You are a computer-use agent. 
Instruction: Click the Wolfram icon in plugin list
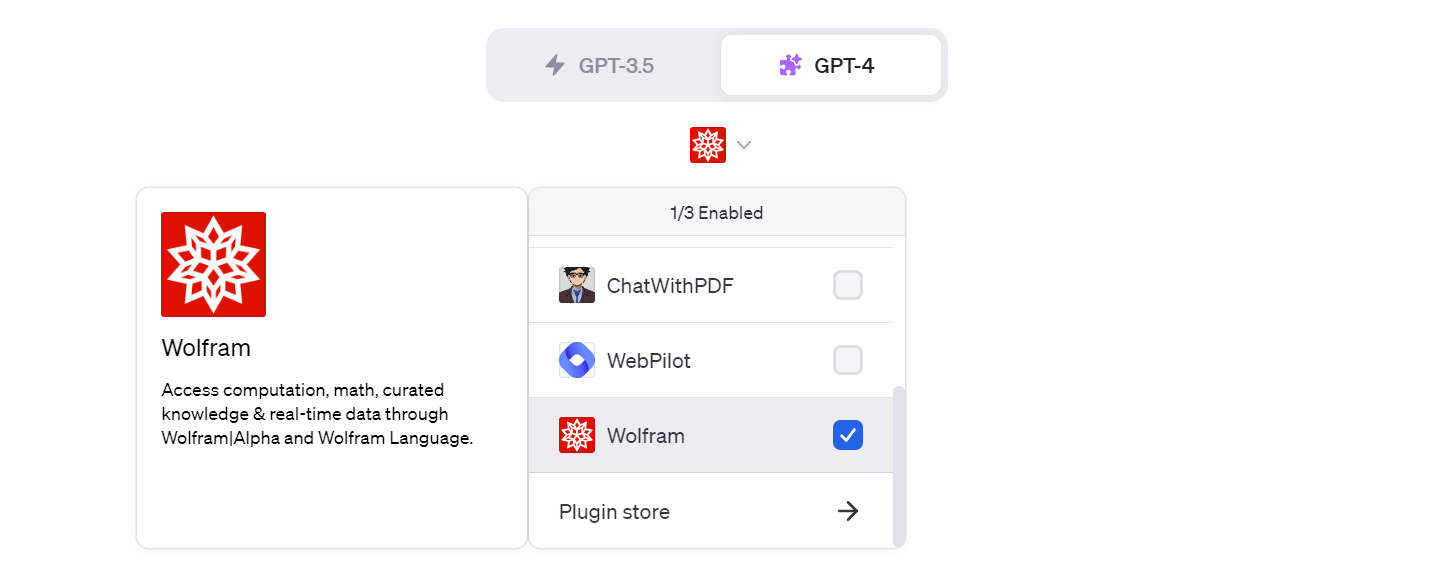coord(577,435)
